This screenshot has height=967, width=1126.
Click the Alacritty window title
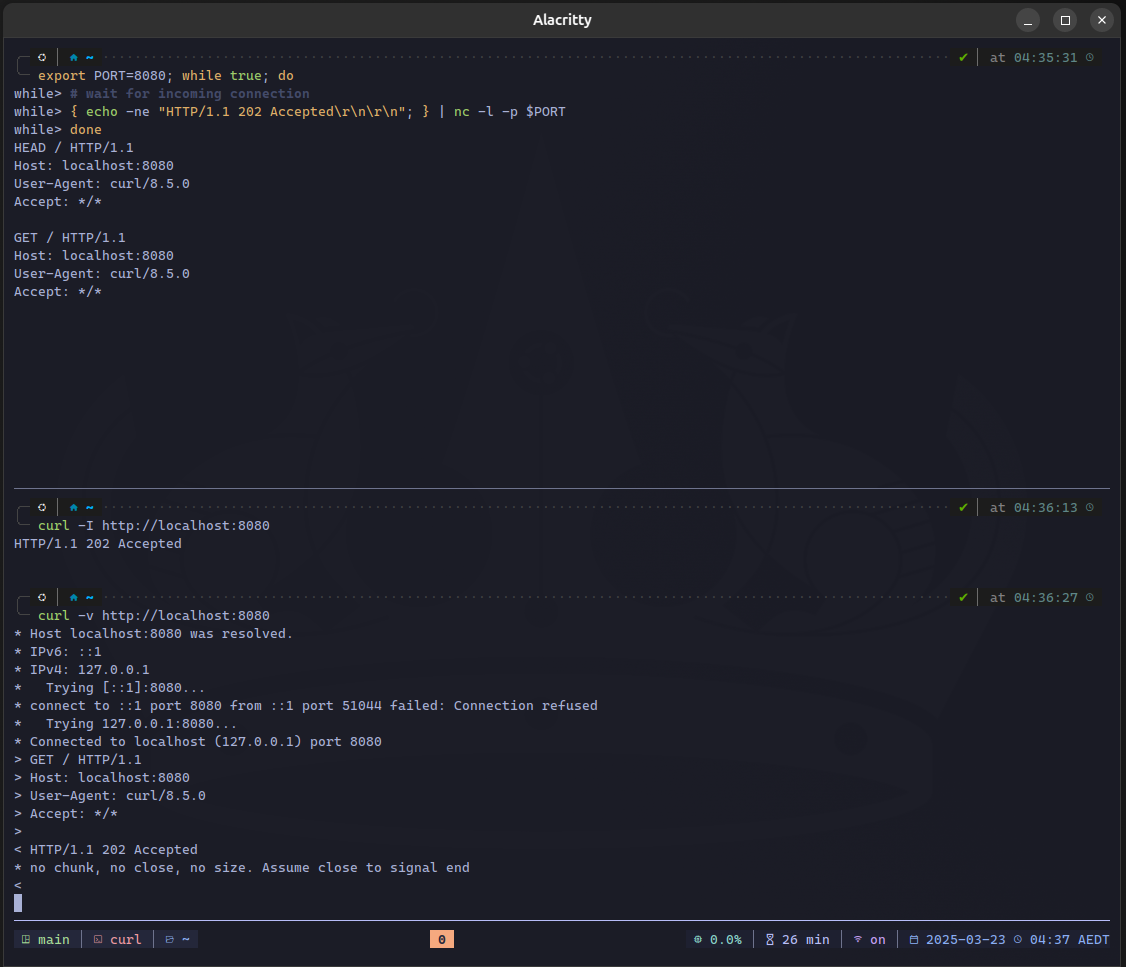click(x=562, y=20)
